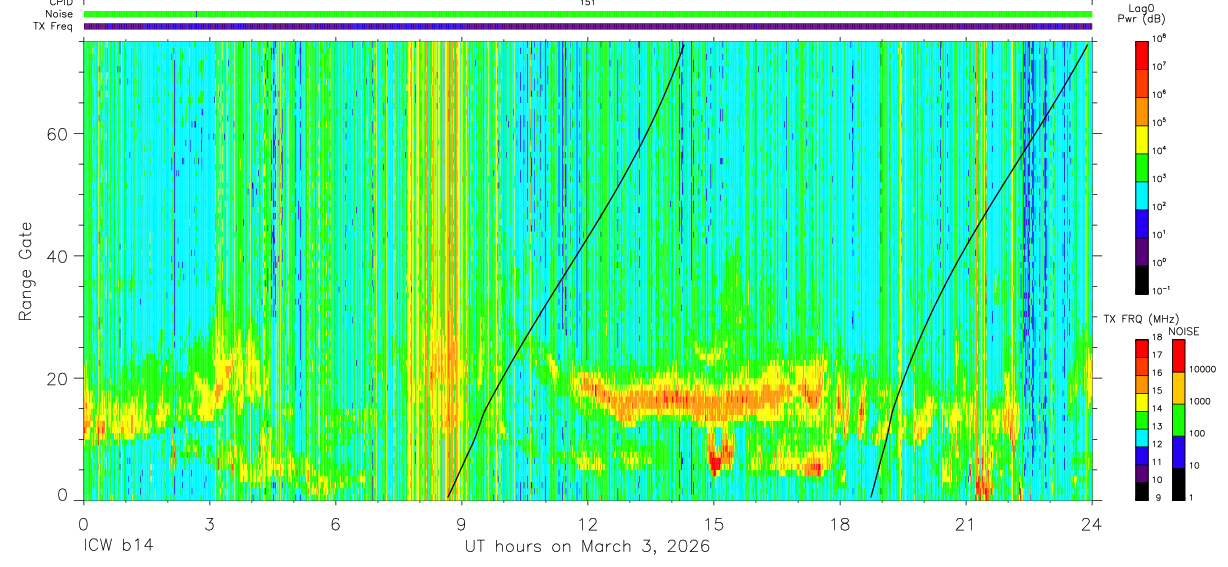Click the '10000' NOISE colorbar label

tap(1201, 369)
